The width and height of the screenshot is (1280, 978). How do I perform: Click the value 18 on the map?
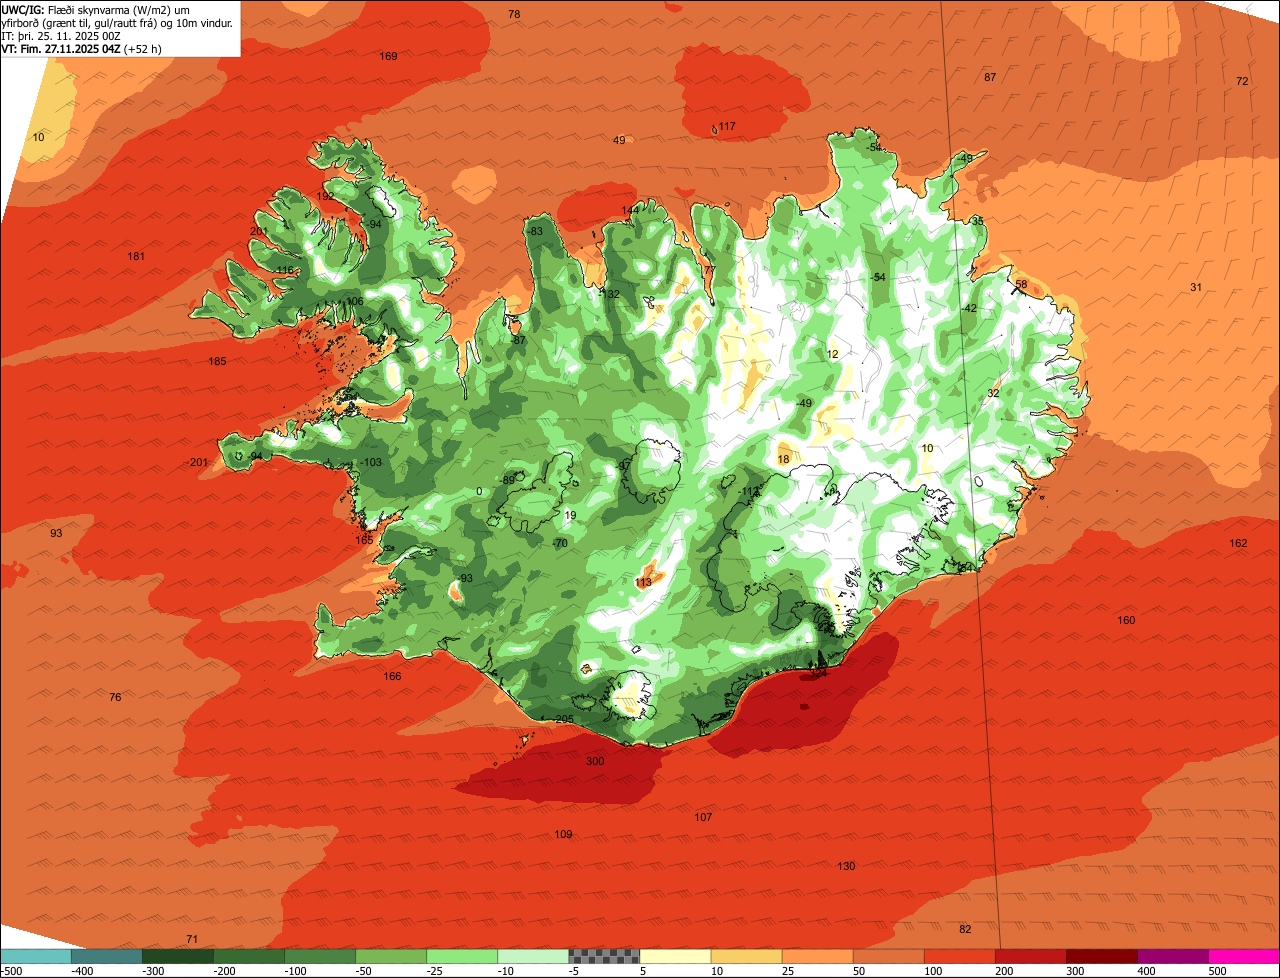(x=783, y=459)
